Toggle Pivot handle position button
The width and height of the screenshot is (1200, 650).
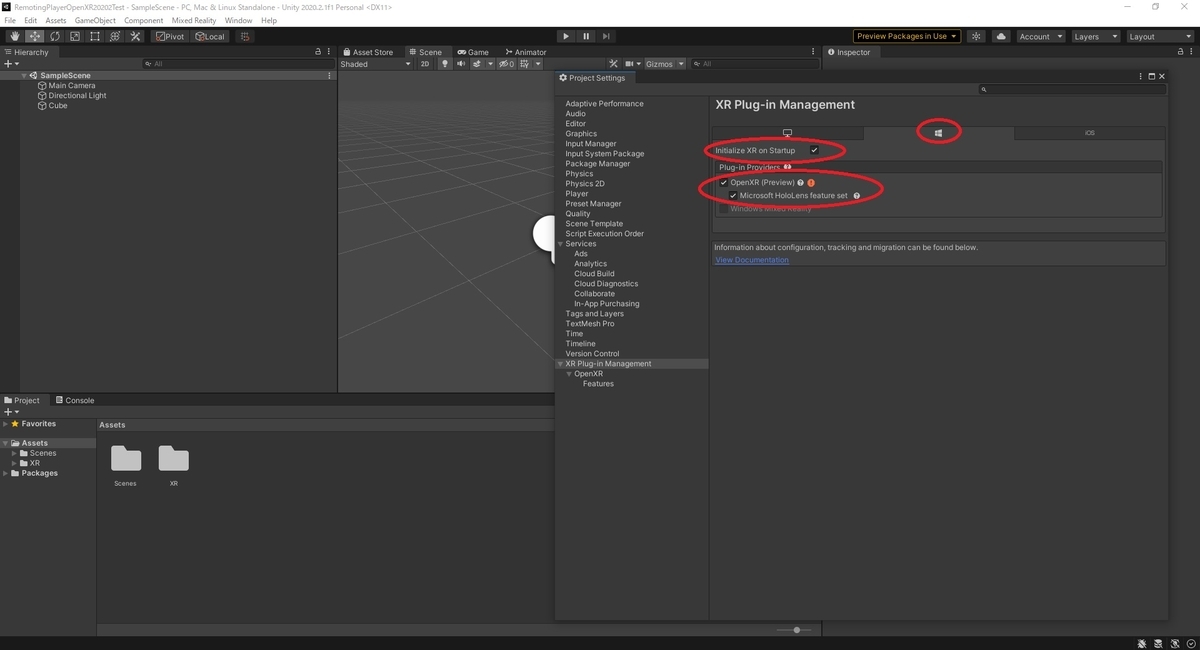[x=170, y=36]
